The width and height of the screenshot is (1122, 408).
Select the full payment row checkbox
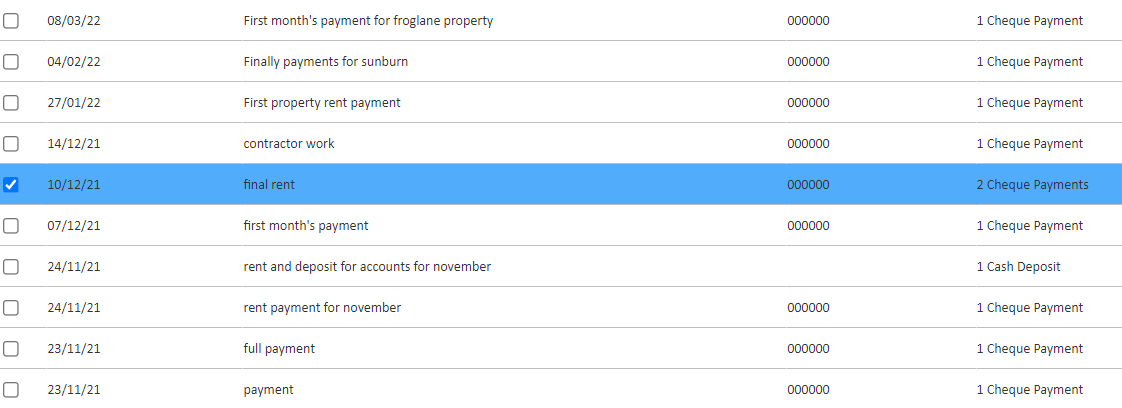click(11, 349)
